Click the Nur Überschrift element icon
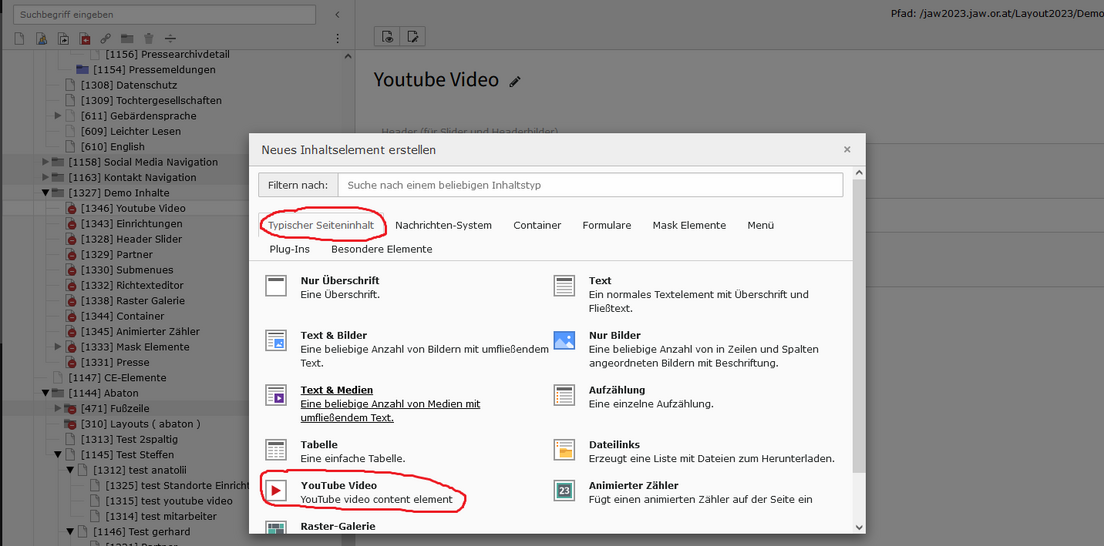Image resolution: width=1104 pixels, height=546 pixels. point(276,286)
